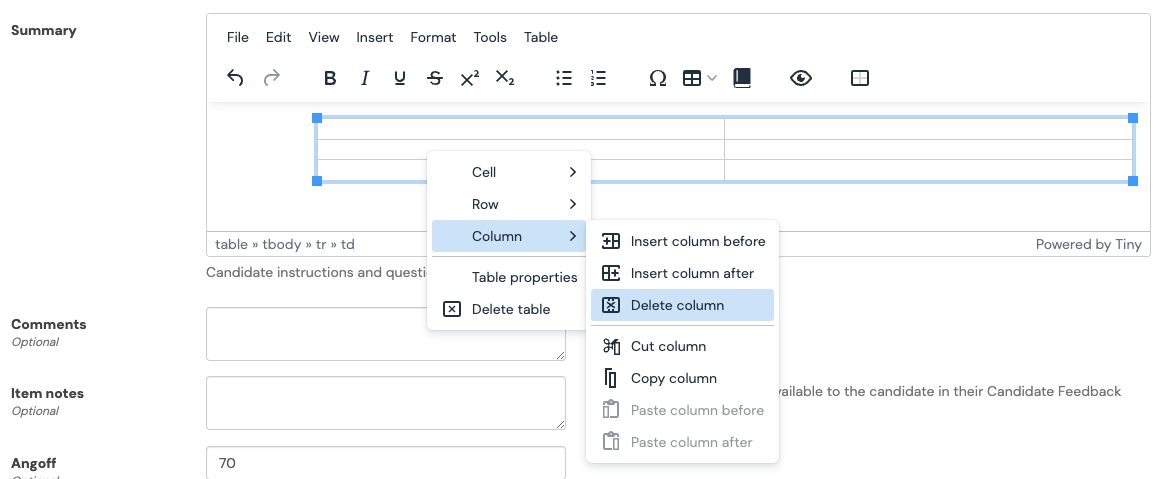Undo the last edit

pos(235,78)
